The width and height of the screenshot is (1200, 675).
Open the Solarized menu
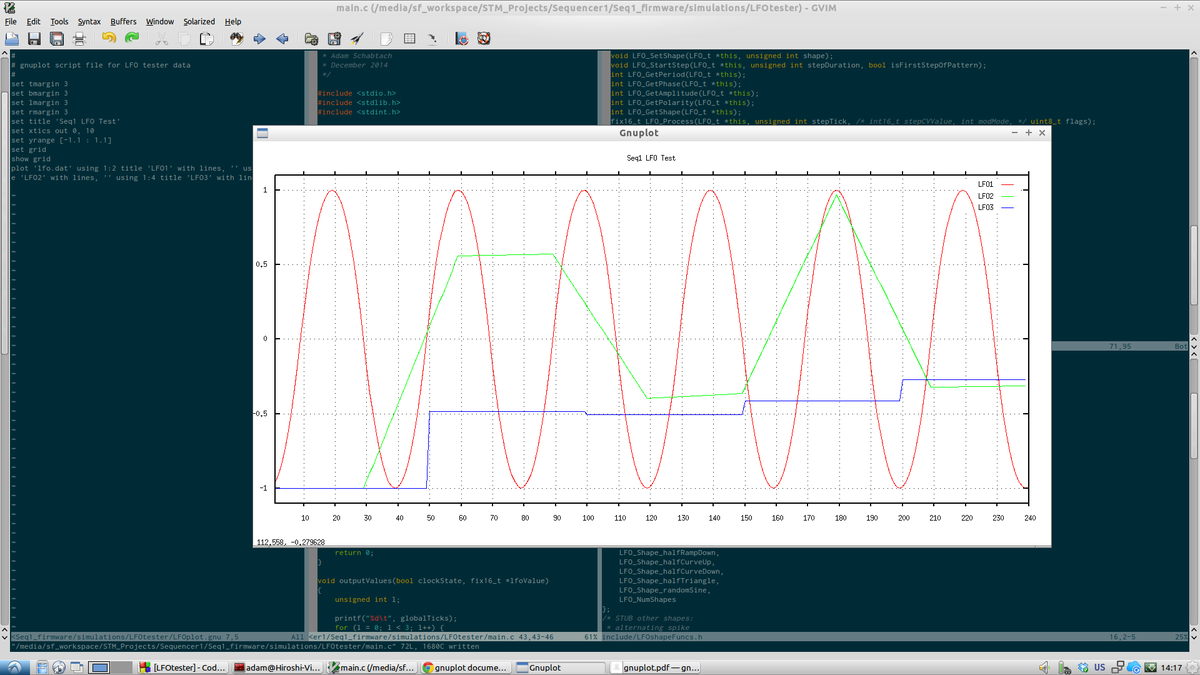199,21
